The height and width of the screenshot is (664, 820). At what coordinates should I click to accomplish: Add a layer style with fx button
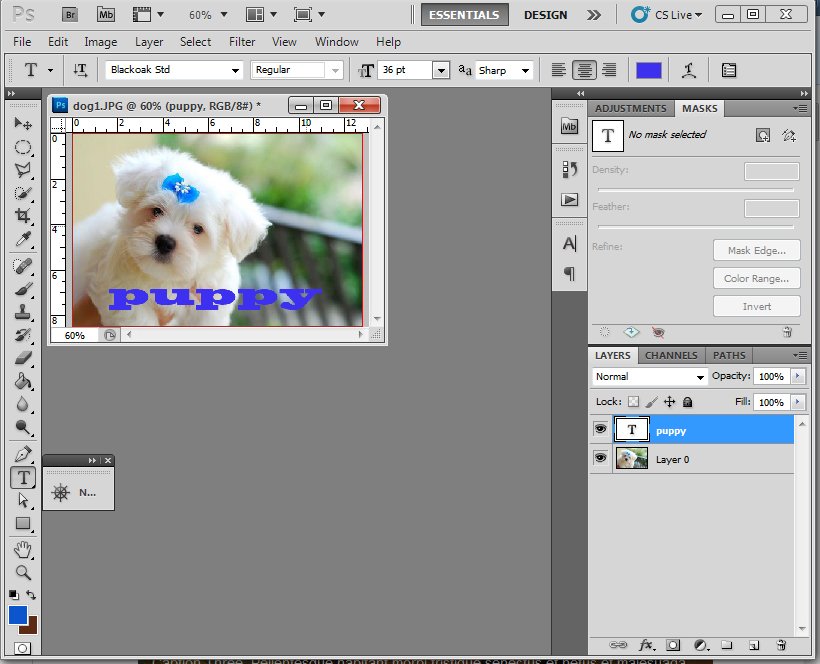coord(646,645)
